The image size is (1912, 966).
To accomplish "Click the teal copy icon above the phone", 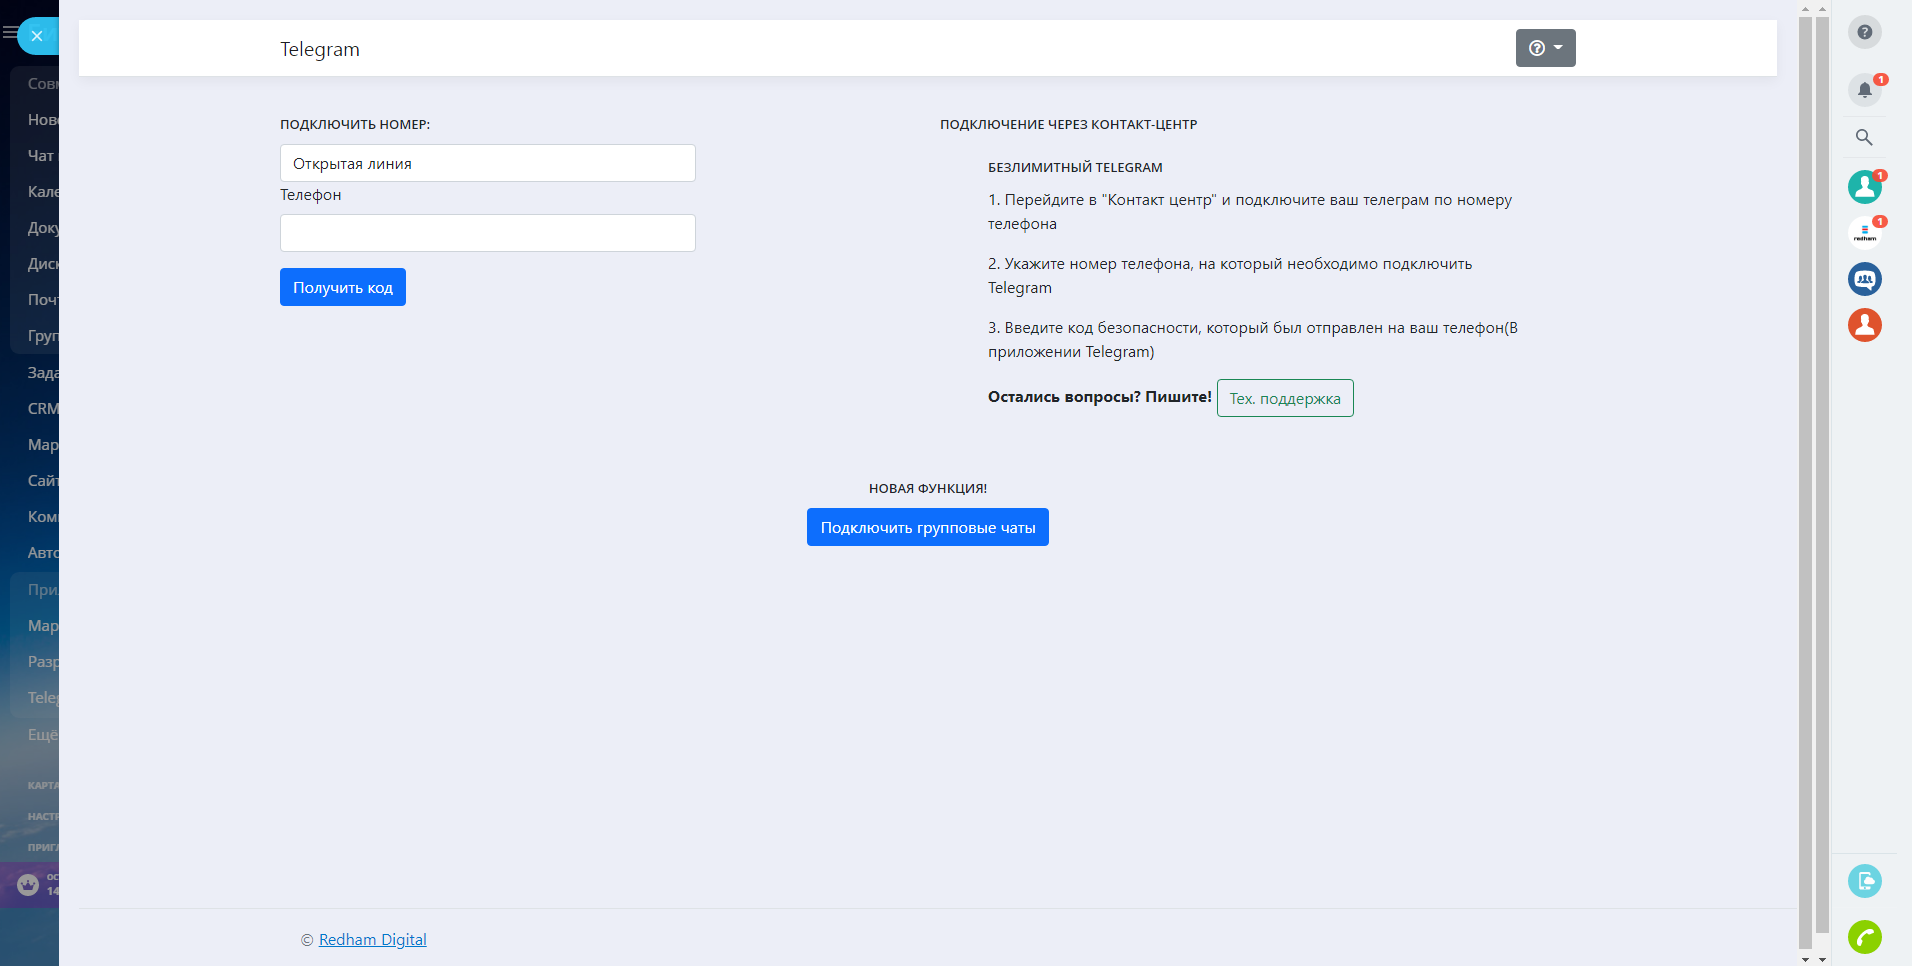I will point(1864,881).
